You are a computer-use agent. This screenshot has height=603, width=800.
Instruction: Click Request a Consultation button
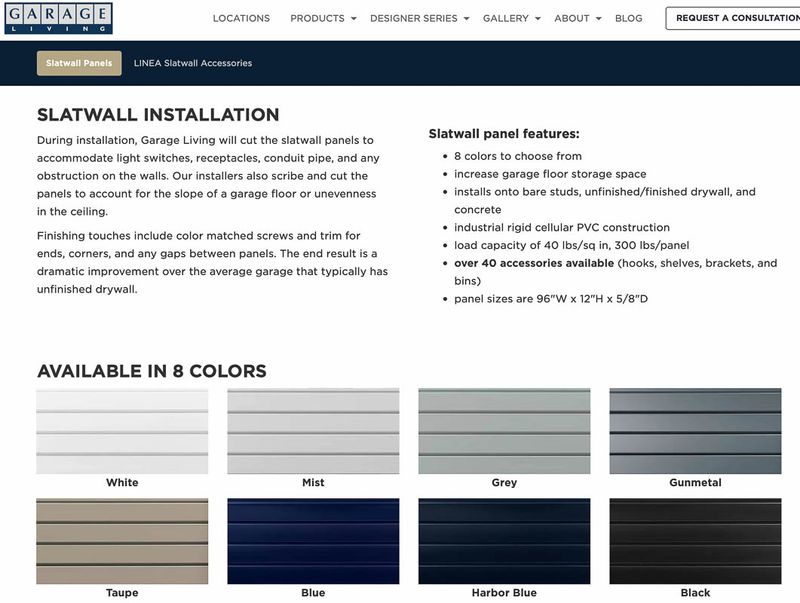[733, 18]
